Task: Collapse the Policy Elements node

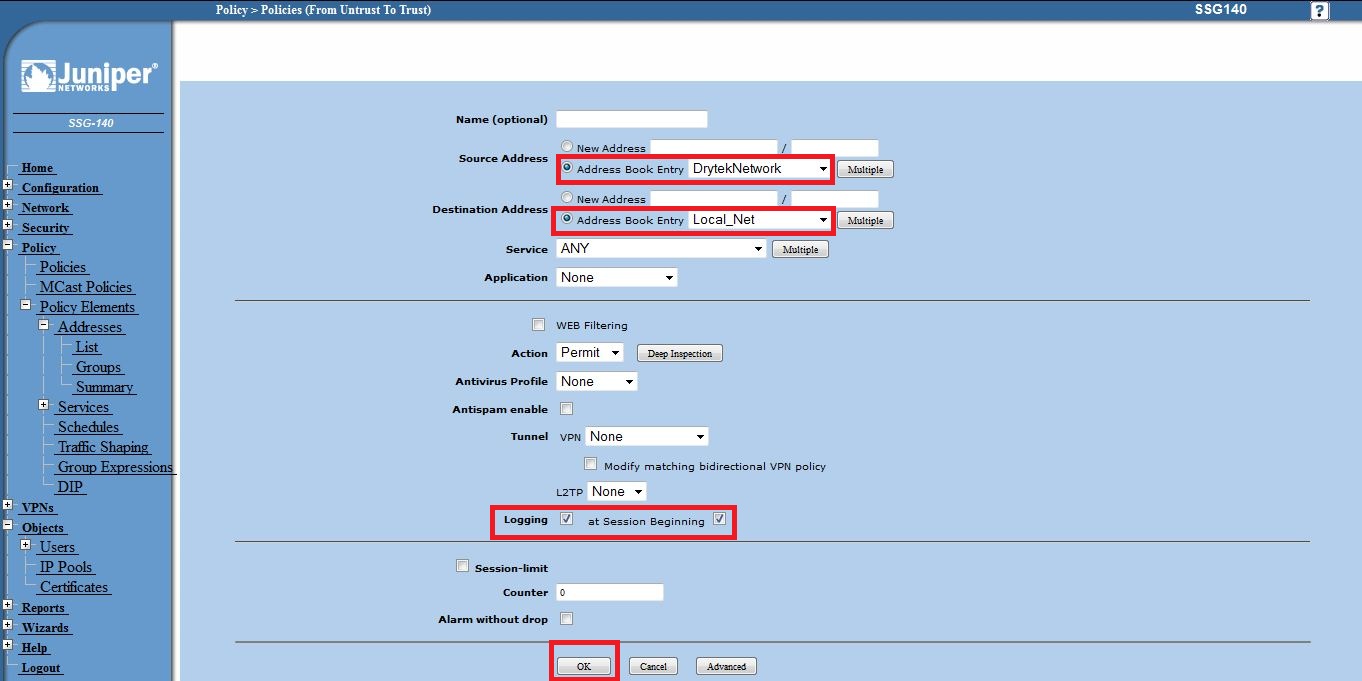Action: tap(26, 305)
